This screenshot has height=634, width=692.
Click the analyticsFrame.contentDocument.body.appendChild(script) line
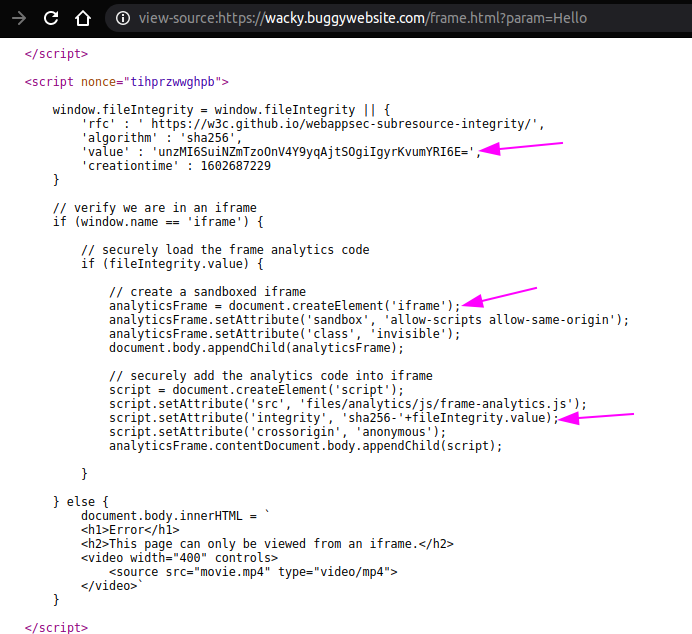click(305, 446)
